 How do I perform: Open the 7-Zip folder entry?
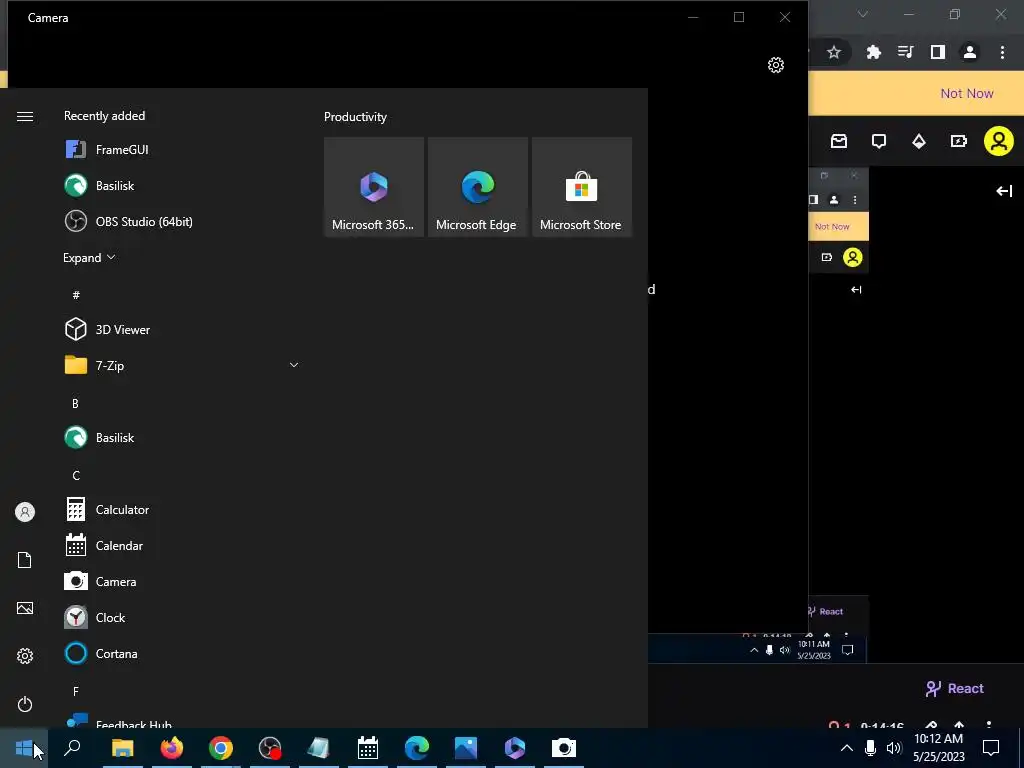tap(183, 366)
